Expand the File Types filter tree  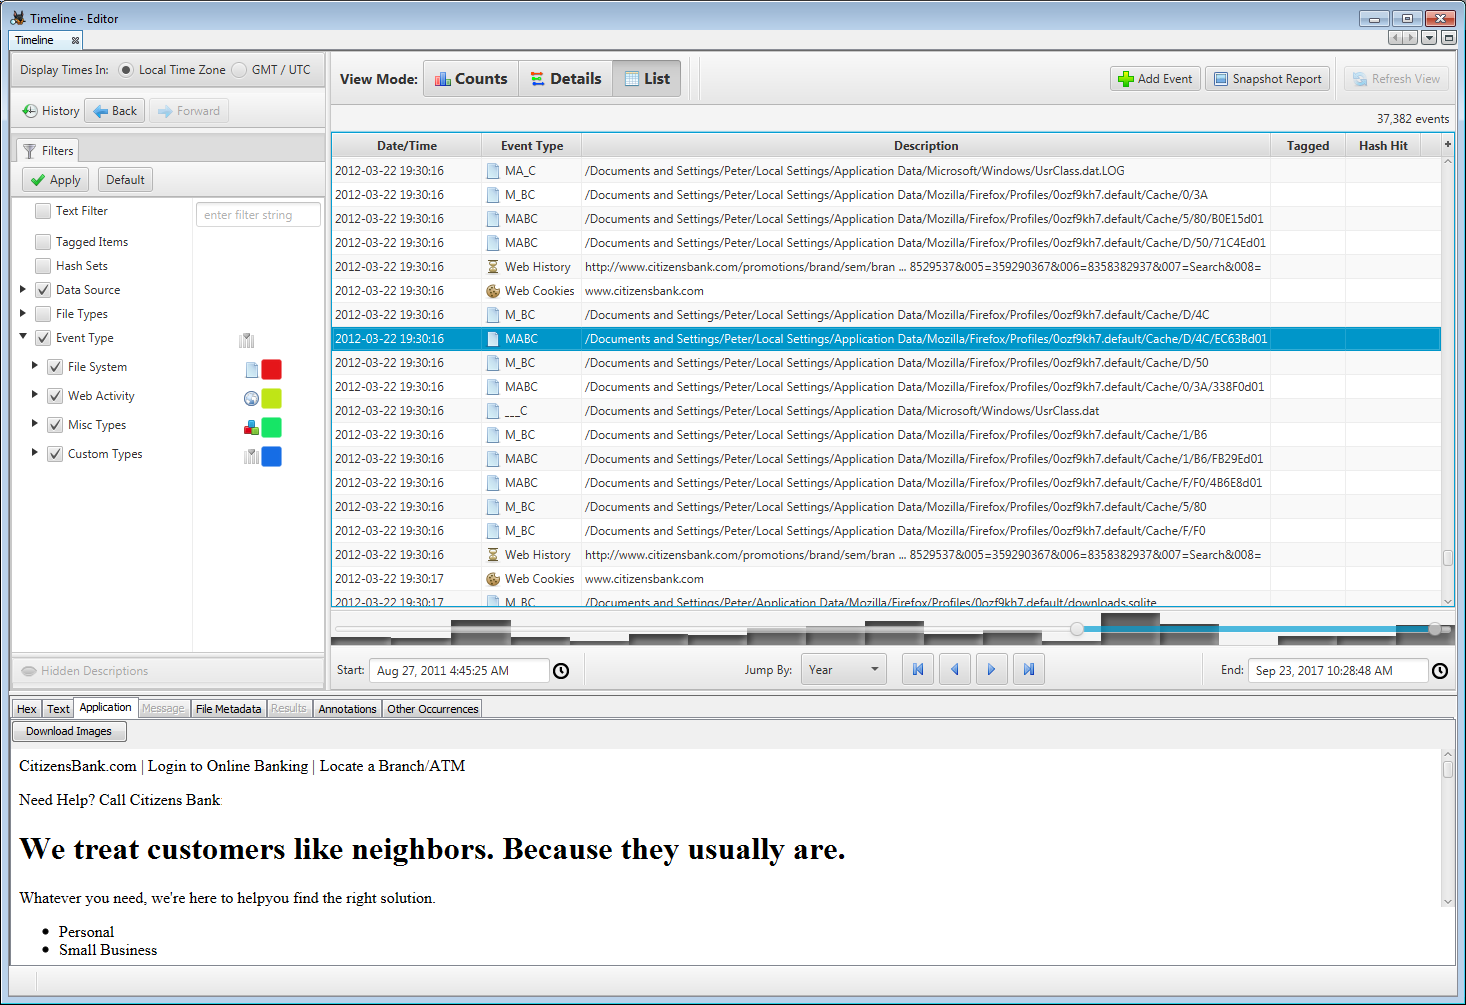(x=23, y=313)
